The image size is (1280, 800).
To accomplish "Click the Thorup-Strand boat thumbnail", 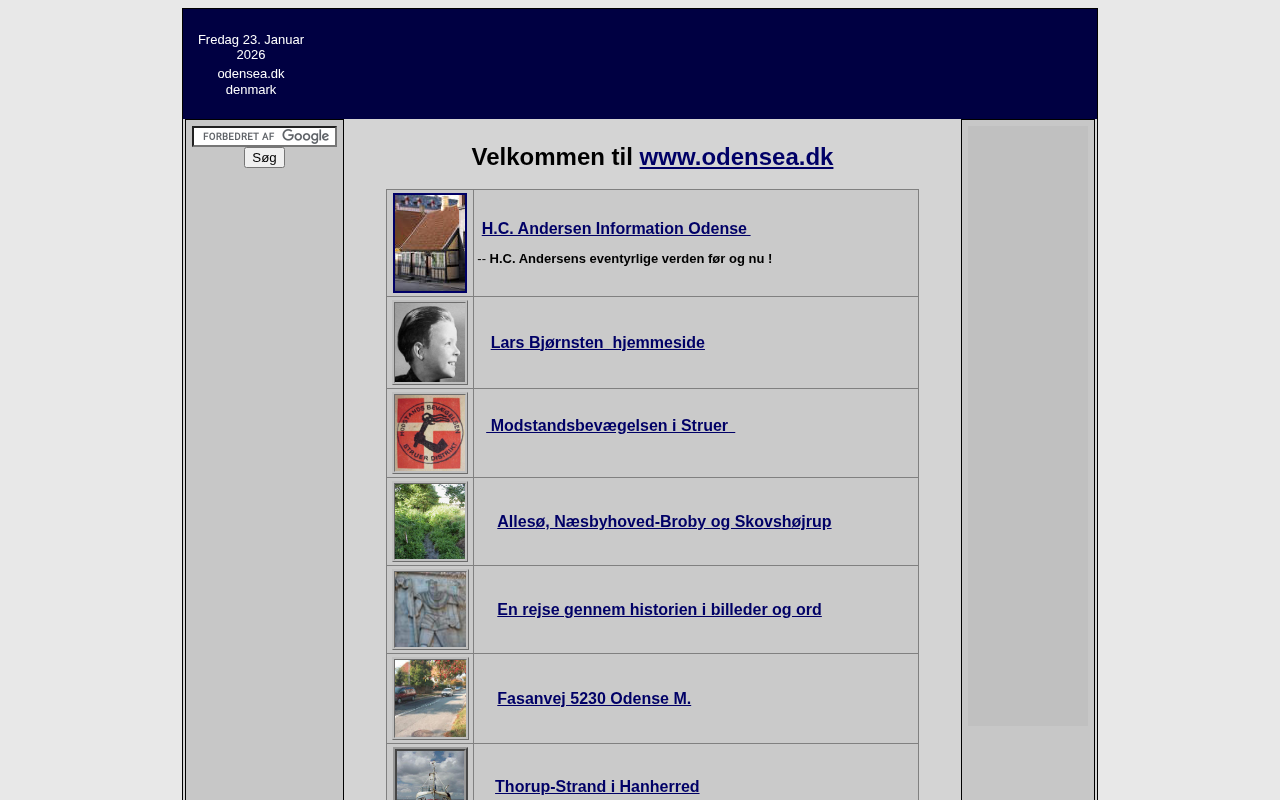I will pyautogui.click(x=430, y=774).
